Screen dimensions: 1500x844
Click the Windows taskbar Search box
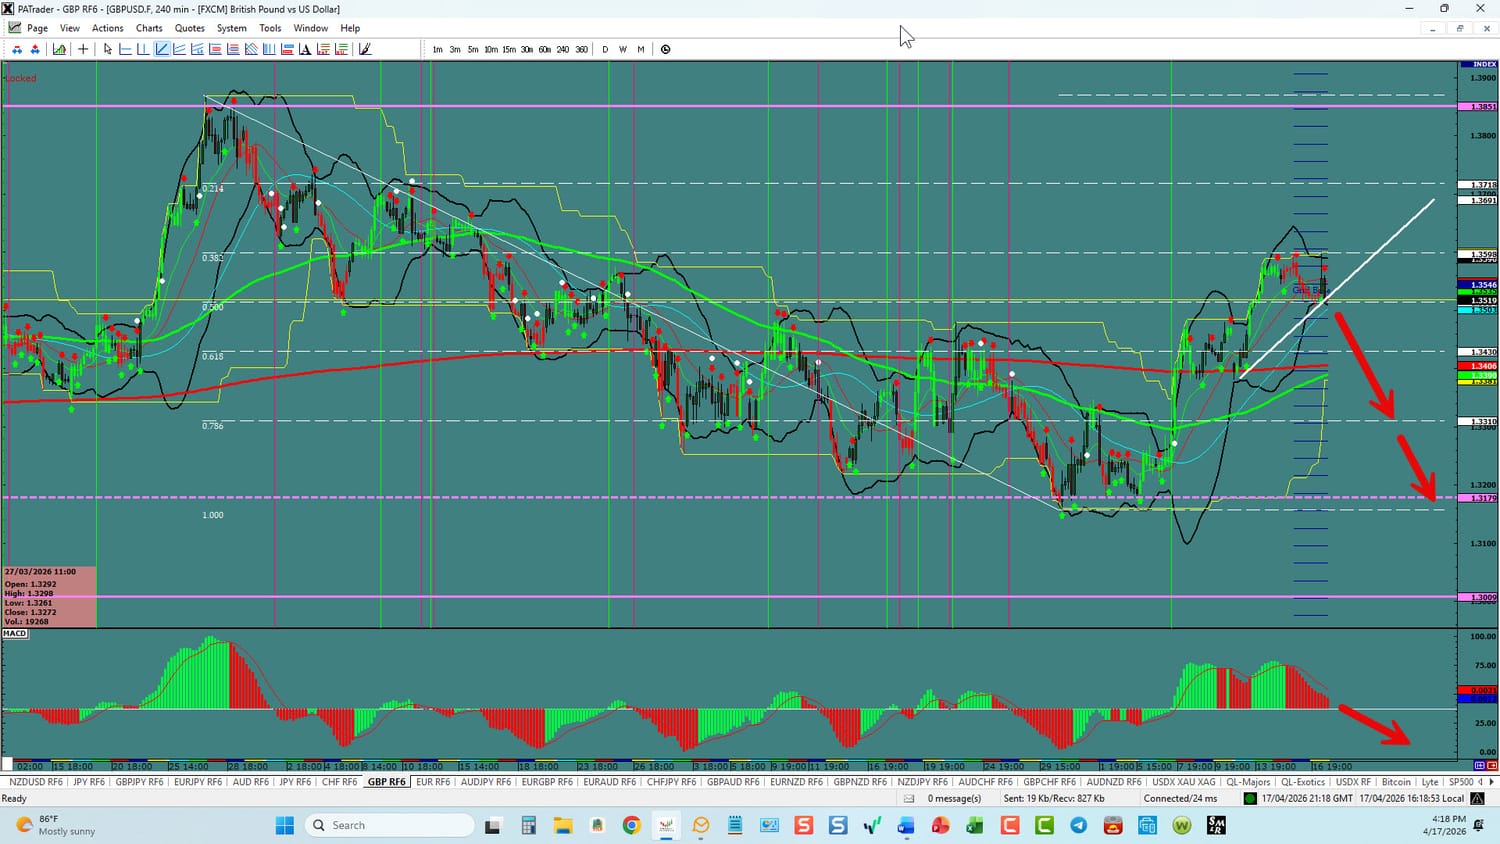390,825
